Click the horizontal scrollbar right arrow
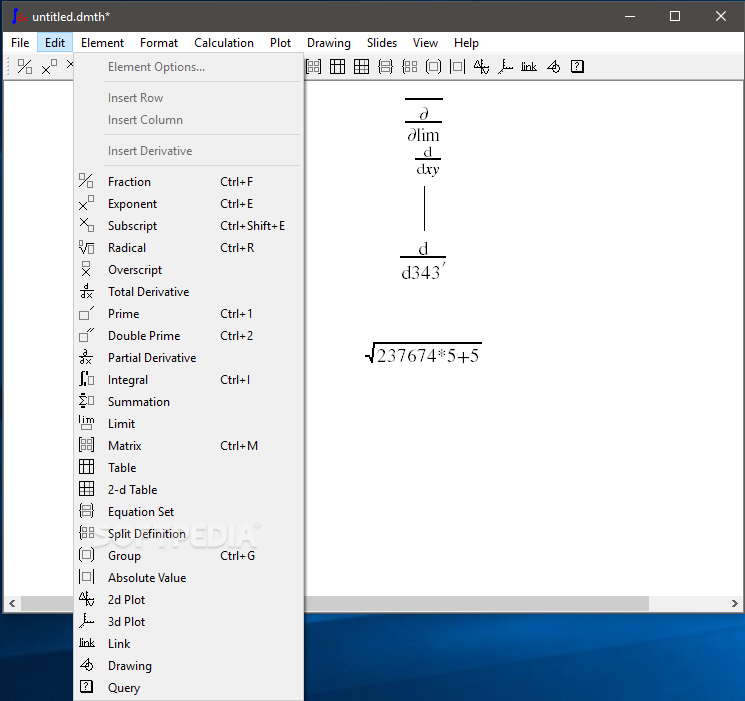The image size is (745, 701). tap(735, 603)
